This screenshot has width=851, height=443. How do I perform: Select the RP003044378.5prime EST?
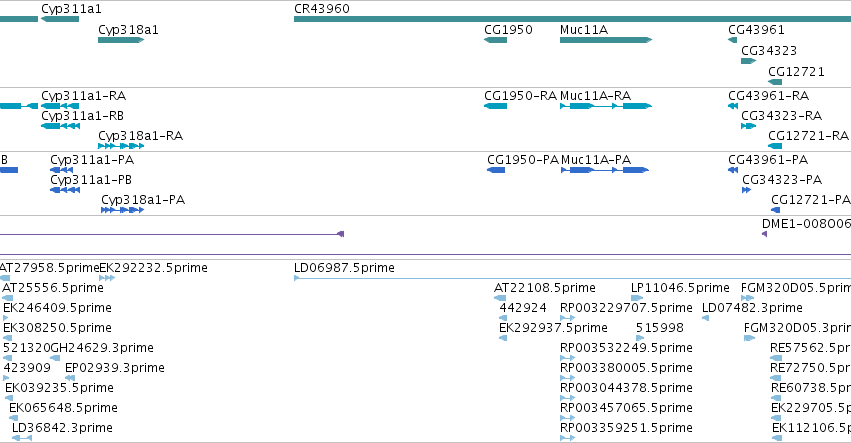(x=567, y=398)
